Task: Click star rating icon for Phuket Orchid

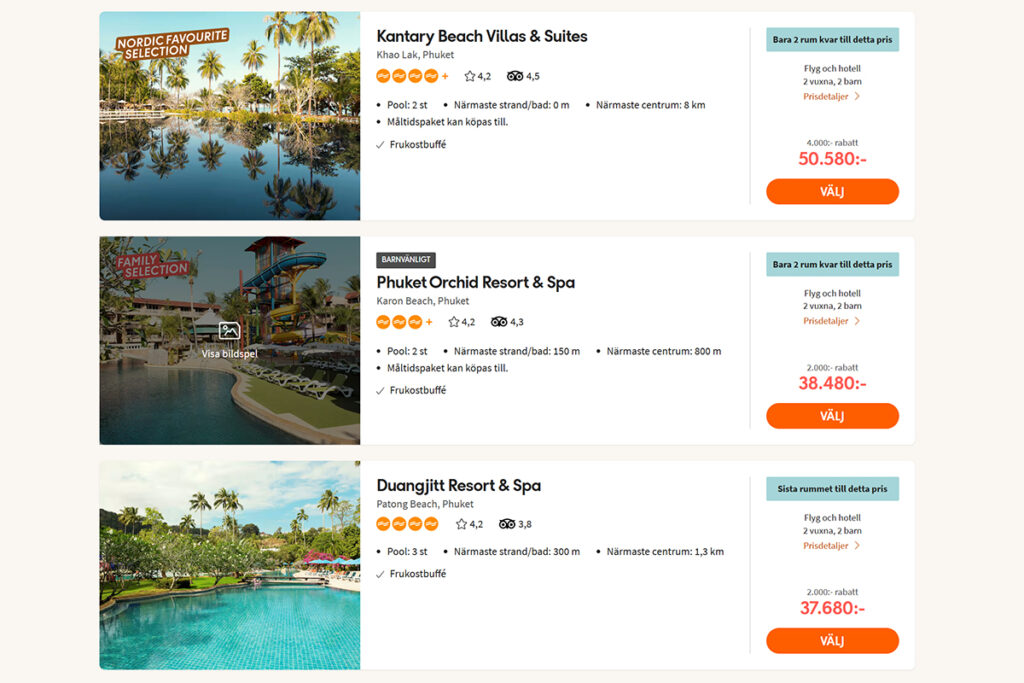Action: [x=454, y=322]
